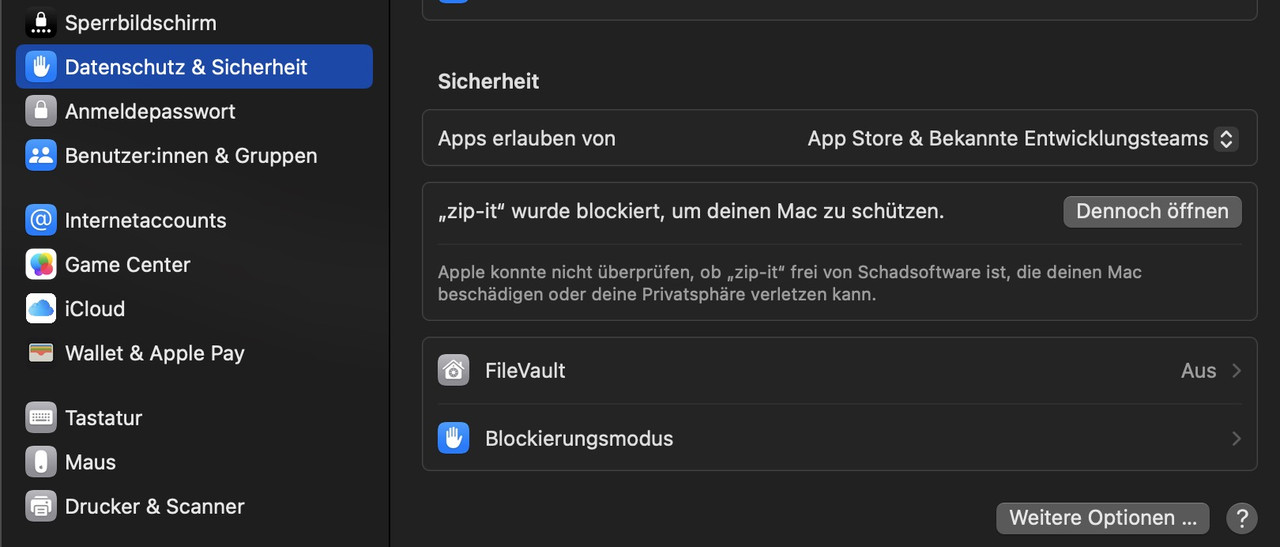Select Maus in the sidebar
Image resolution: width=1280 pixels, height=547 pixels.
pos(90,462)
